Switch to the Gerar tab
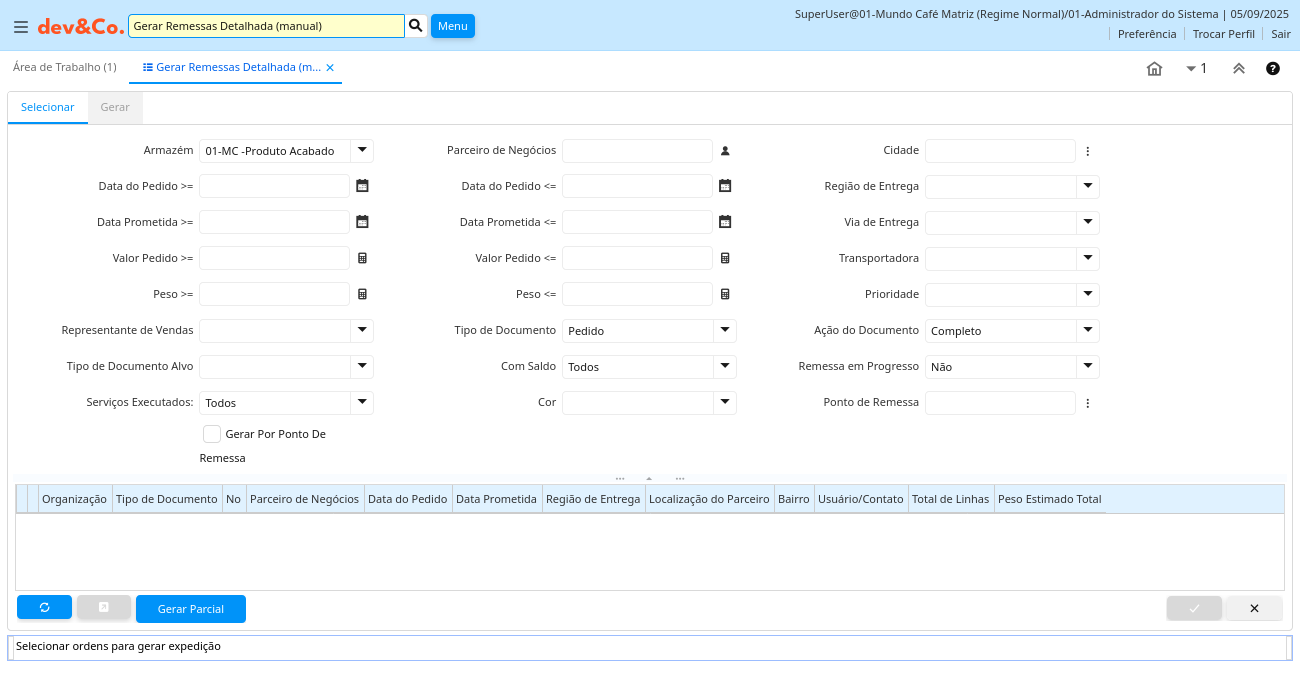1300x674 pixels. pyautogui.click(x=115, y=107)
